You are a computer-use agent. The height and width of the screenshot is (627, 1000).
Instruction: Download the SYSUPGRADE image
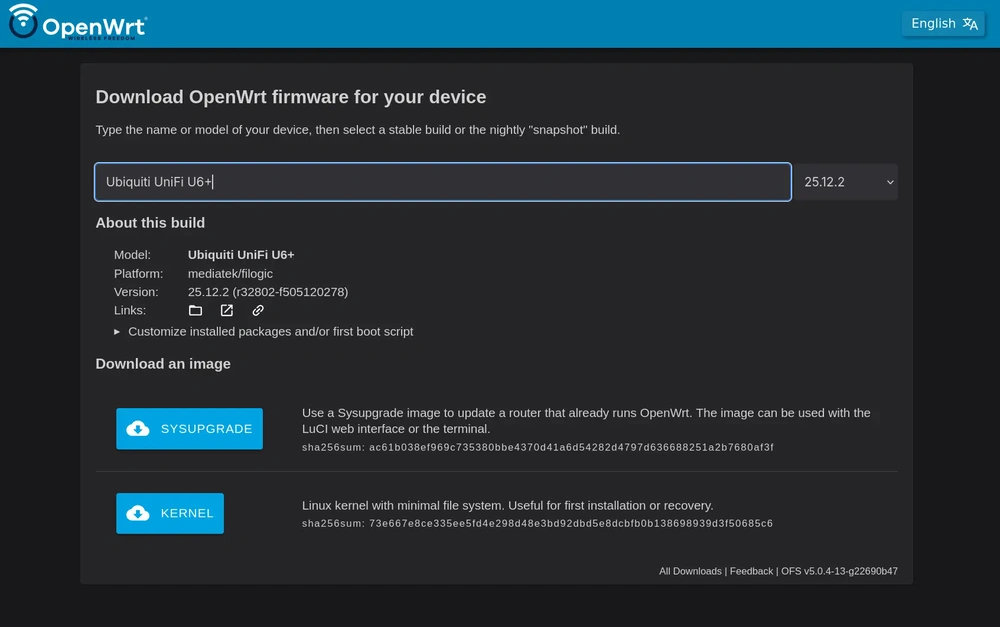click(x=189, y=429)
